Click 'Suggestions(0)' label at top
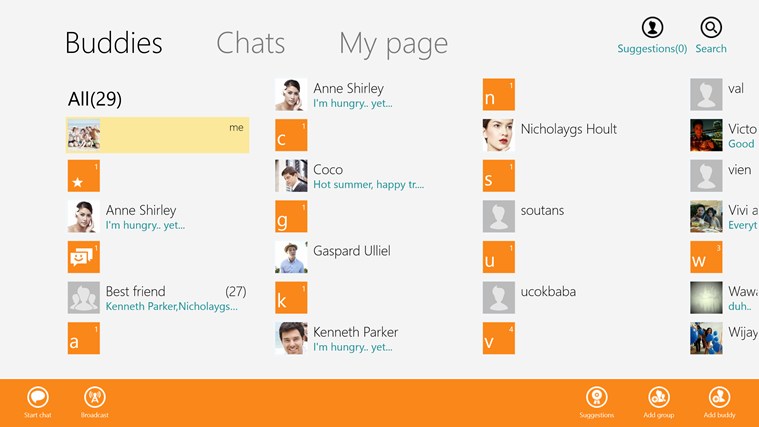The width and height of the screenshot is (759, 427). [652, 49]
